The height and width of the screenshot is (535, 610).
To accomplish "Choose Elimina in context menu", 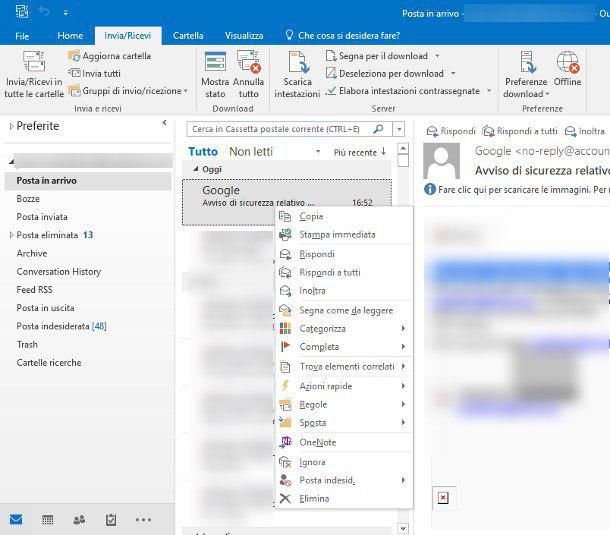I will (x=344, y=498).
